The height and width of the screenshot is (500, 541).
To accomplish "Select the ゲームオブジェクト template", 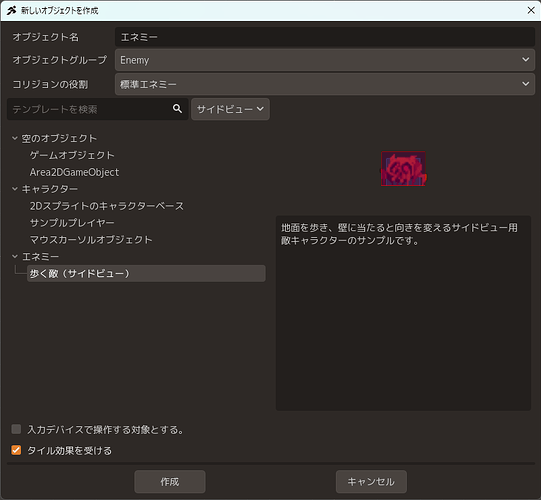I will [72, 155].
